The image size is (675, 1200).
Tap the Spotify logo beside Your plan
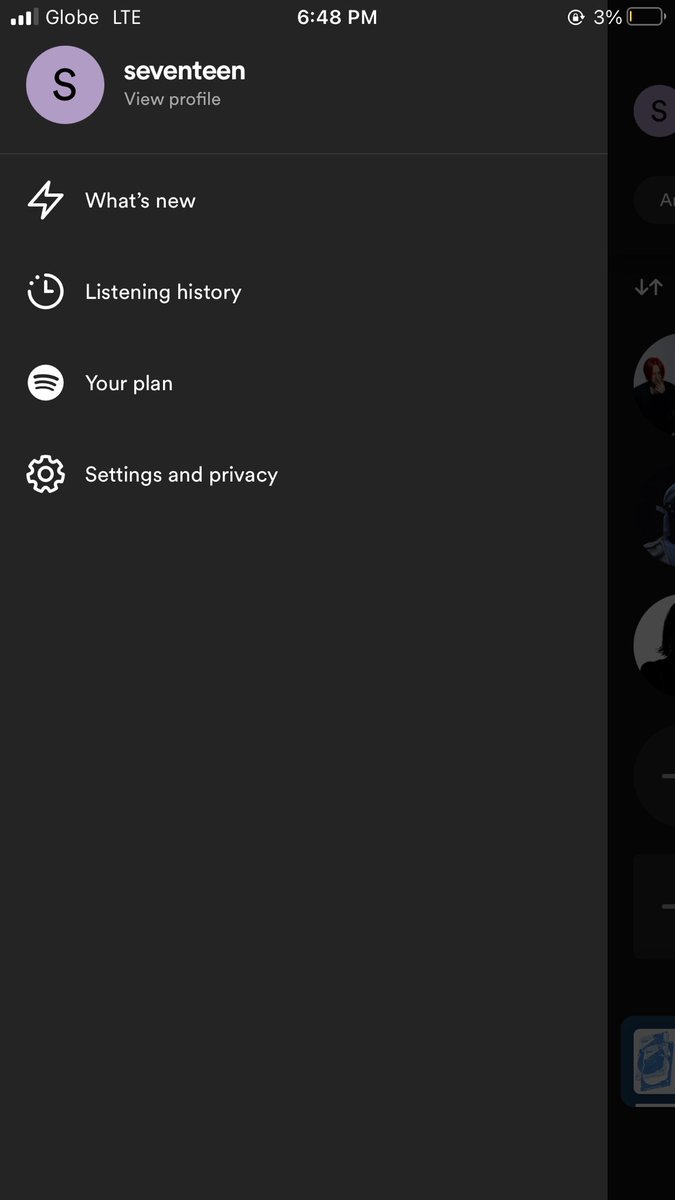click(45, 383)
